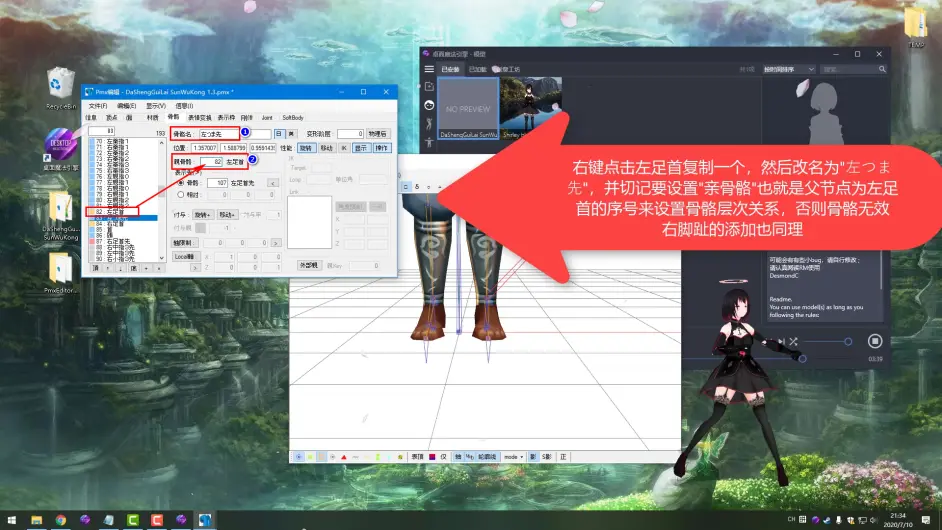Select bone '87: 右足首先' in list
This screenshot has height=530, width=942.
click(123, 241)
